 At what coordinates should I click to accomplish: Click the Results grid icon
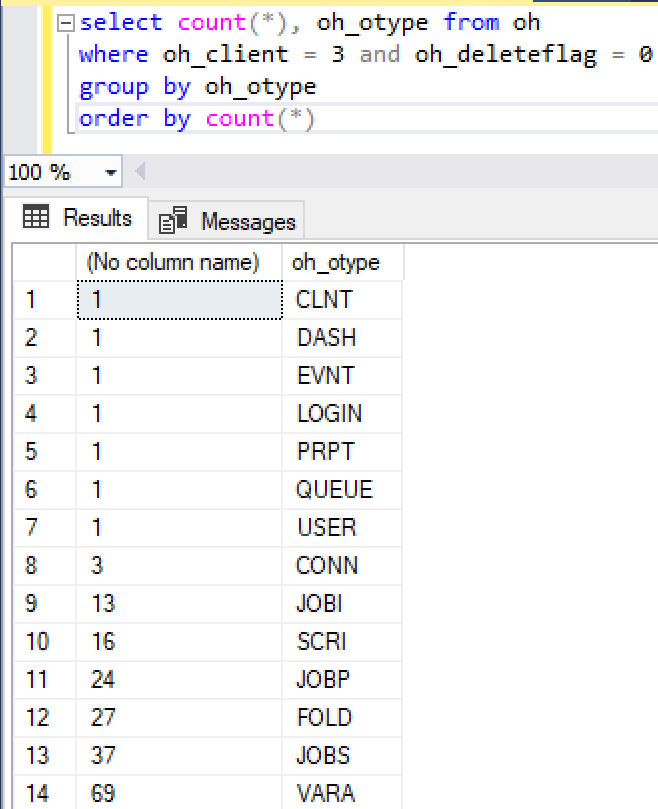[x=36, y=218]
